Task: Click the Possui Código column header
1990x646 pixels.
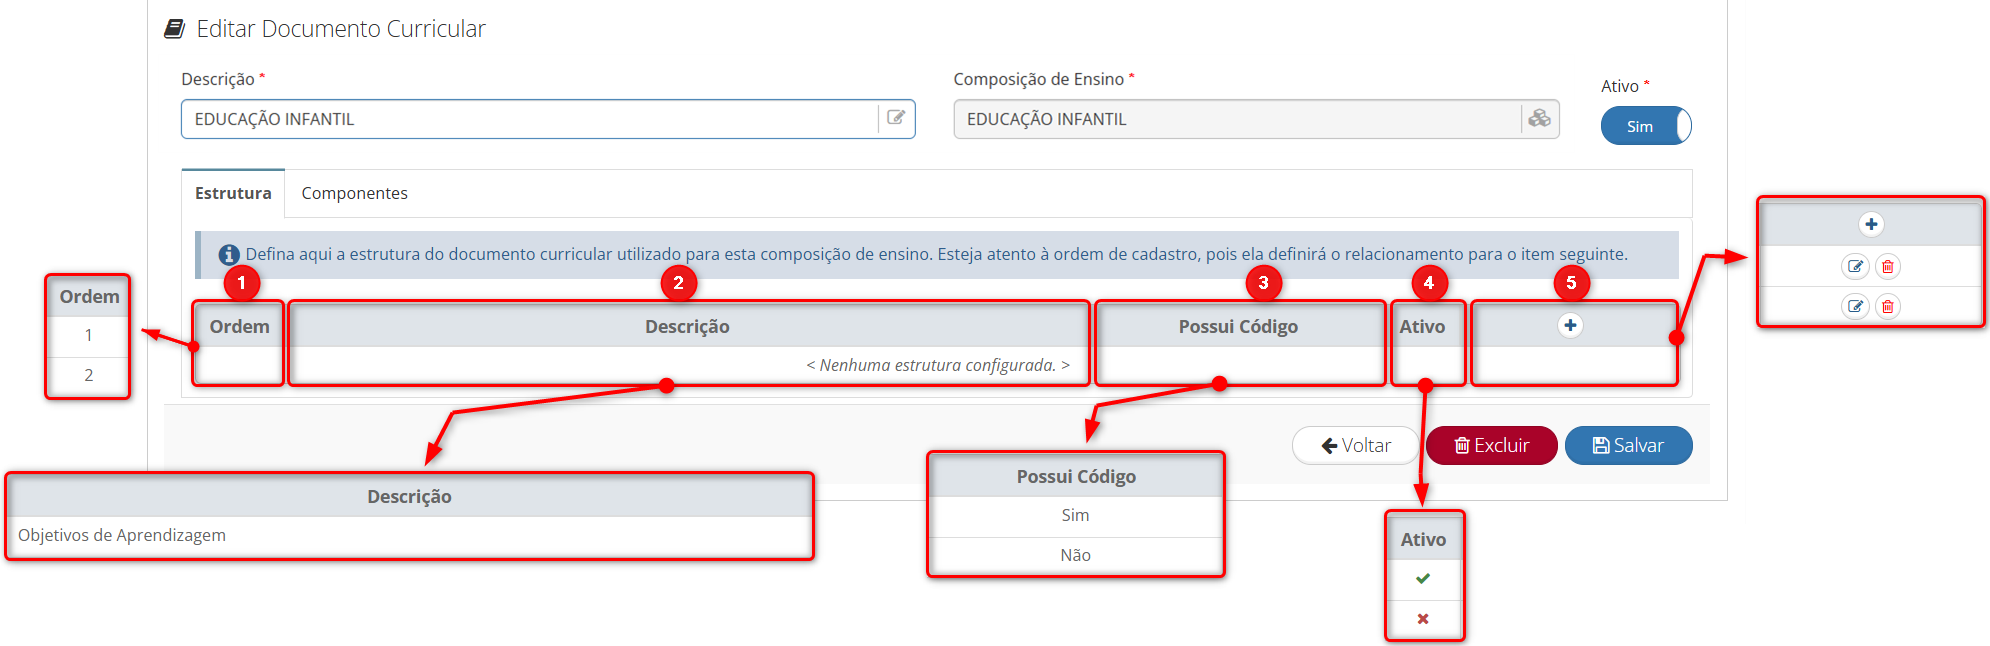Action: point(1238,326)
